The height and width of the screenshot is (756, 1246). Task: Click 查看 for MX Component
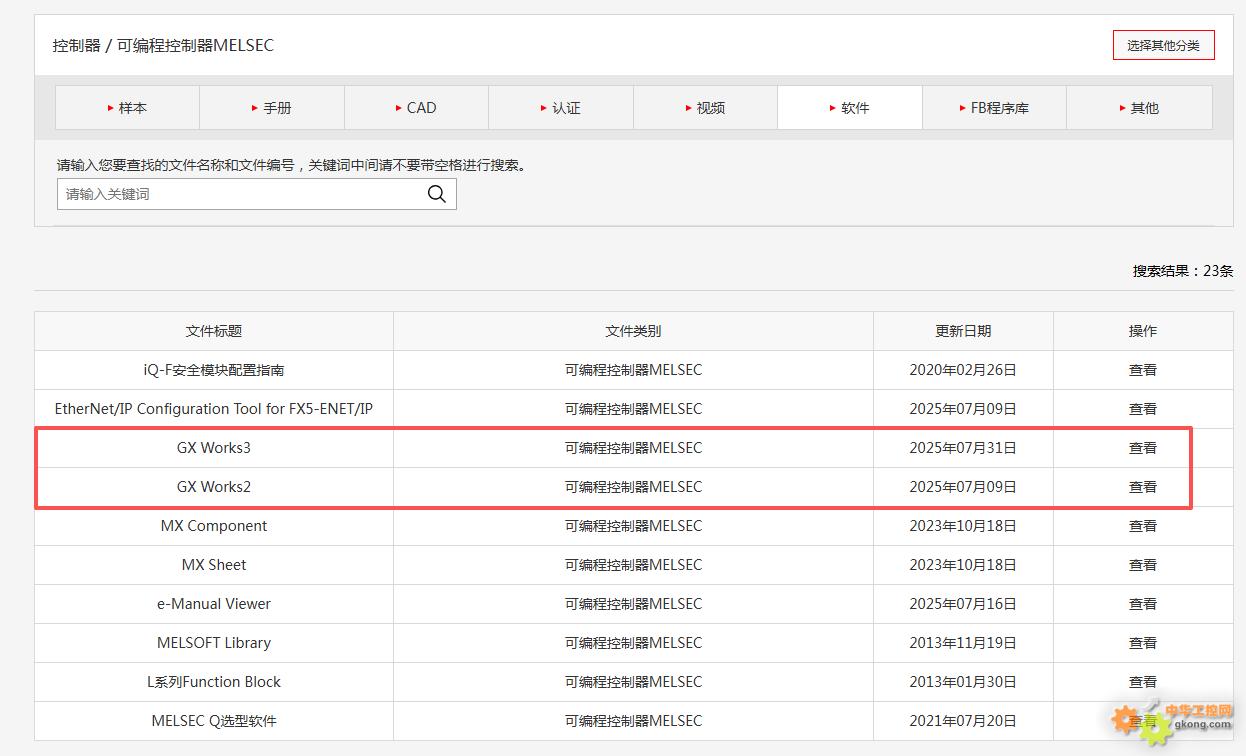coord(1143,526)
